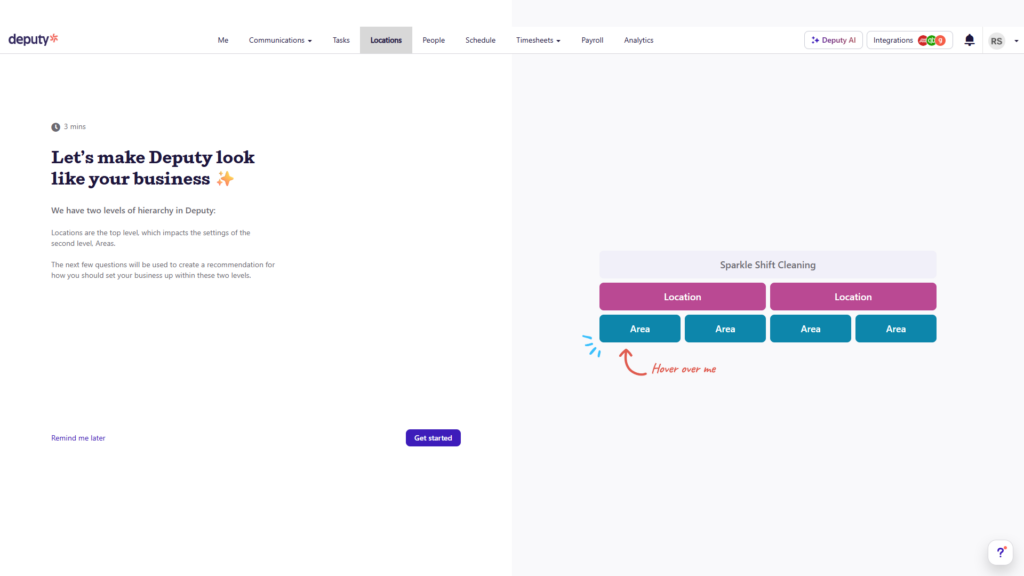Screen dimensions: 1024x576
Task: Click the RS user avatar
Action: (x=996, y=40)
